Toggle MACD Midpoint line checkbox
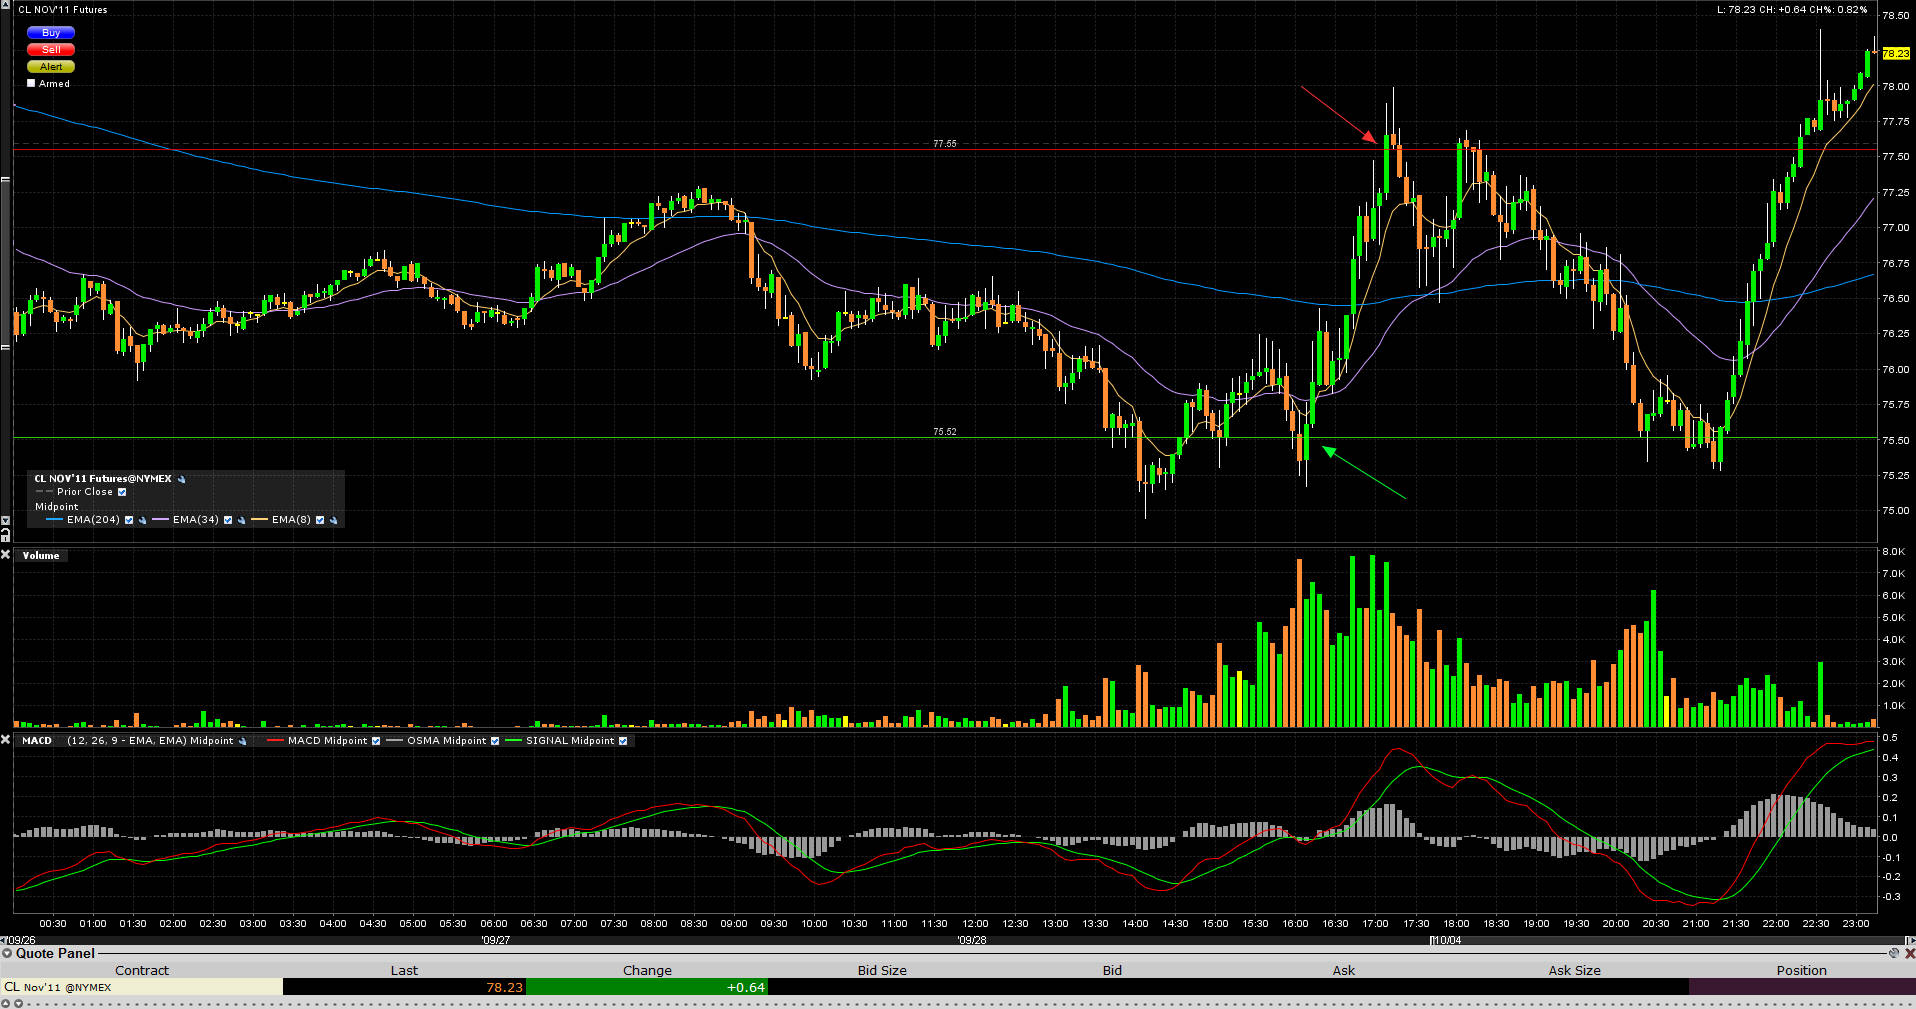 click(x=376, y=741)
